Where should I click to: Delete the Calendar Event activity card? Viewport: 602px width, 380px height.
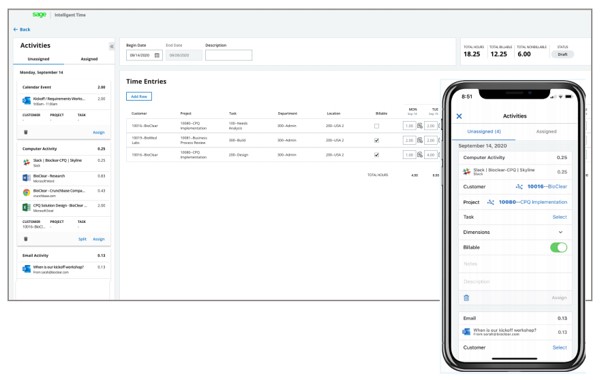click(x=26, y=132)
